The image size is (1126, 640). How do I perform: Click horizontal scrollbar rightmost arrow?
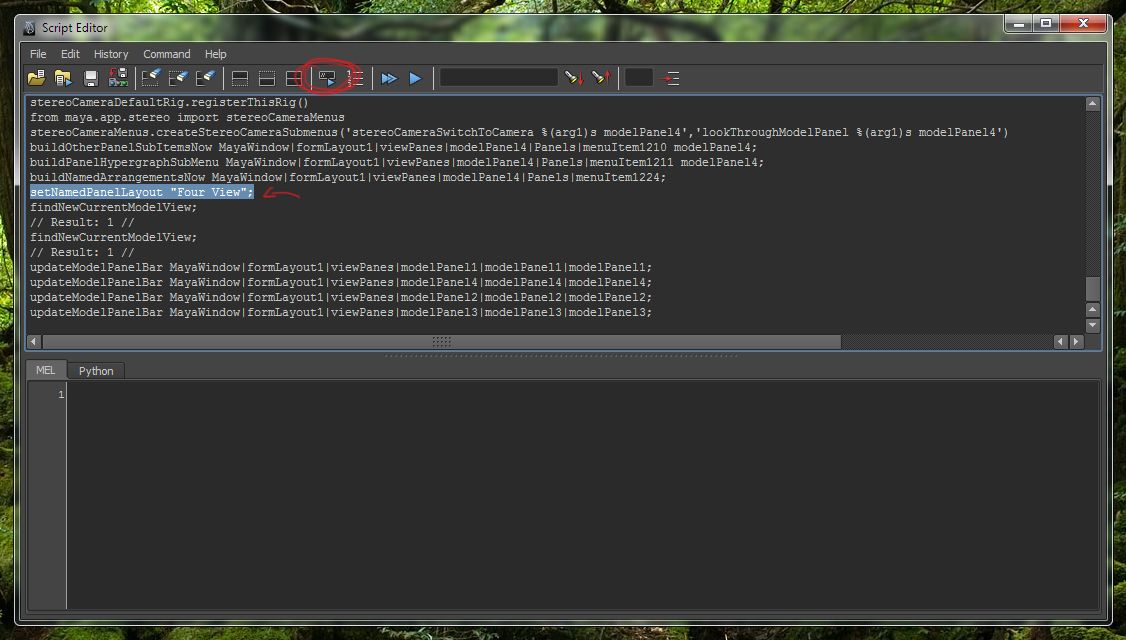[x=1076, y=342]
